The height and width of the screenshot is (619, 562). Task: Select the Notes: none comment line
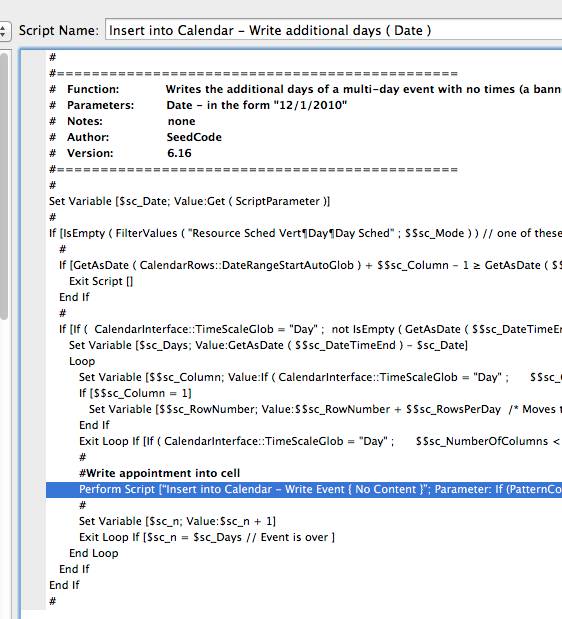122,121
